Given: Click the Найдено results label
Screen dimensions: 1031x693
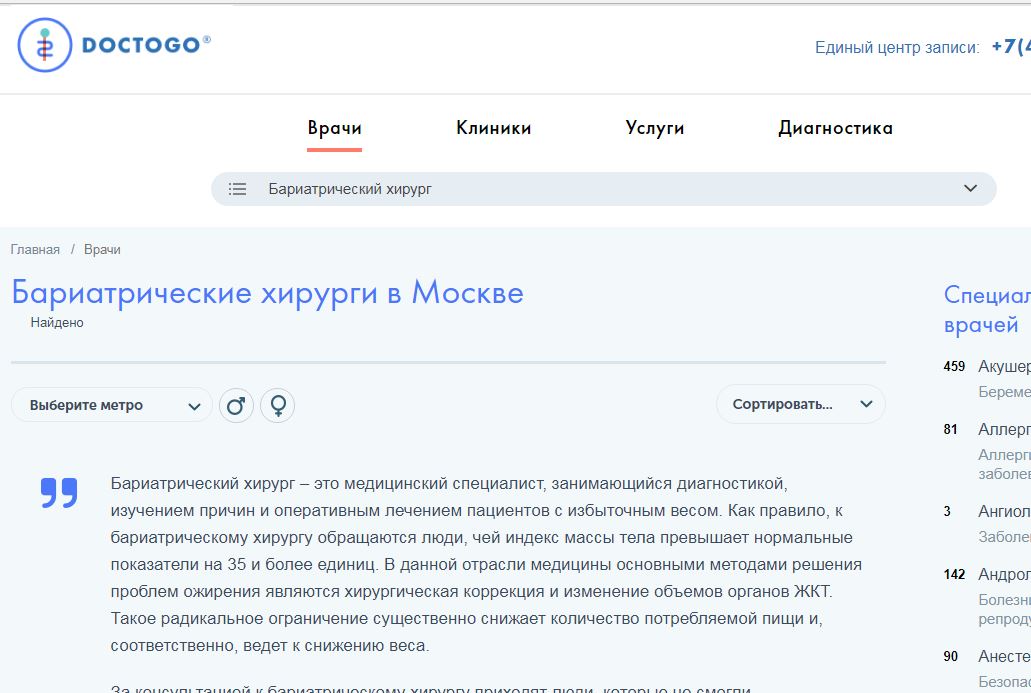Looking at the screenshot, I should 57,323.
